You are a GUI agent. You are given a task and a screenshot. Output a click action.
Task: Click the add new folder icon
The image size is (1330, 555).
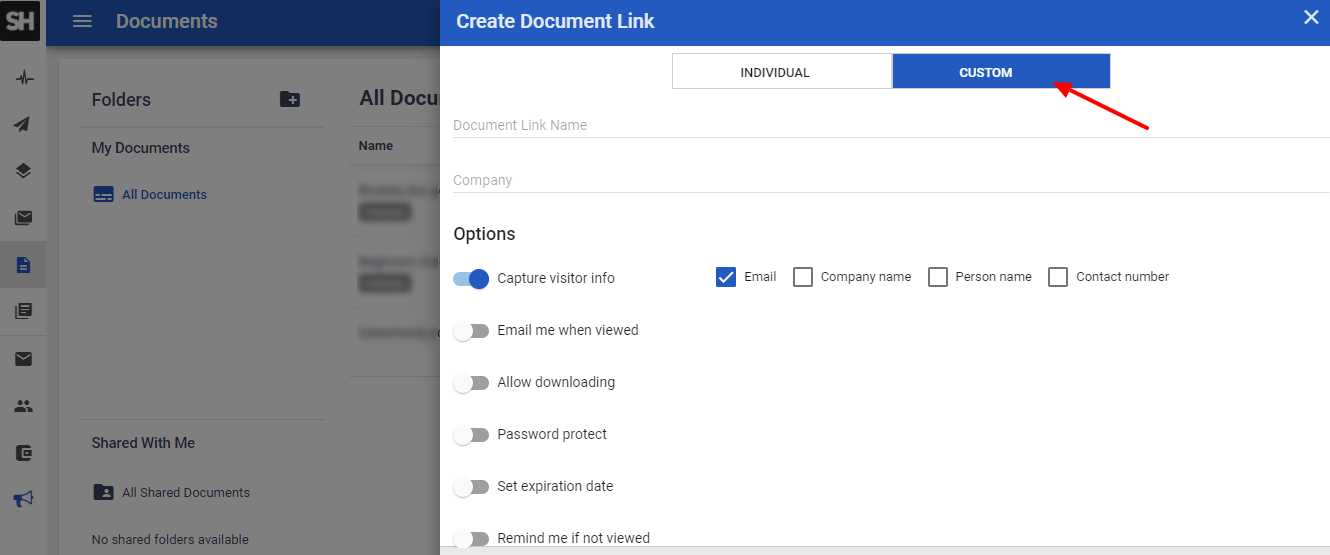(289, 99)
